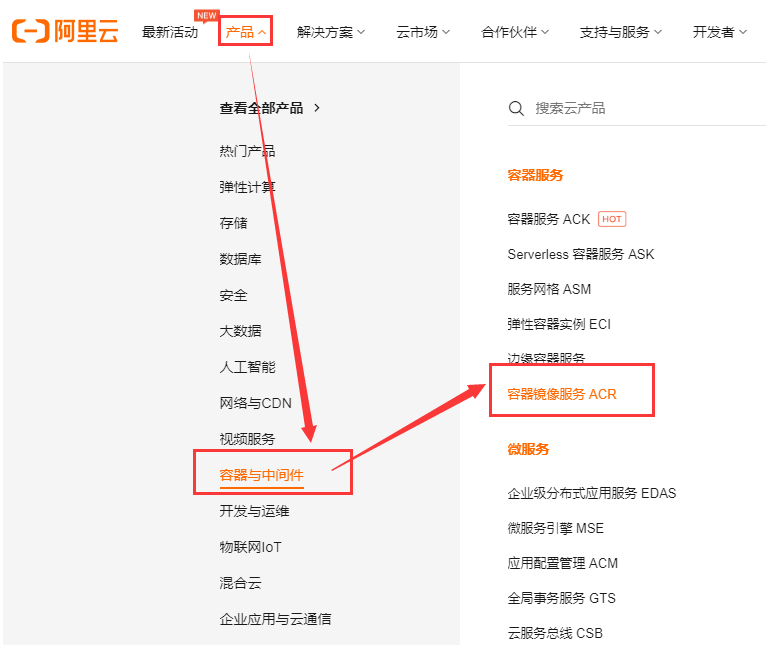The width and height of the screenshot is (768, 648).
Task: Select the 网络与CDN category
Action: point(256,403)
